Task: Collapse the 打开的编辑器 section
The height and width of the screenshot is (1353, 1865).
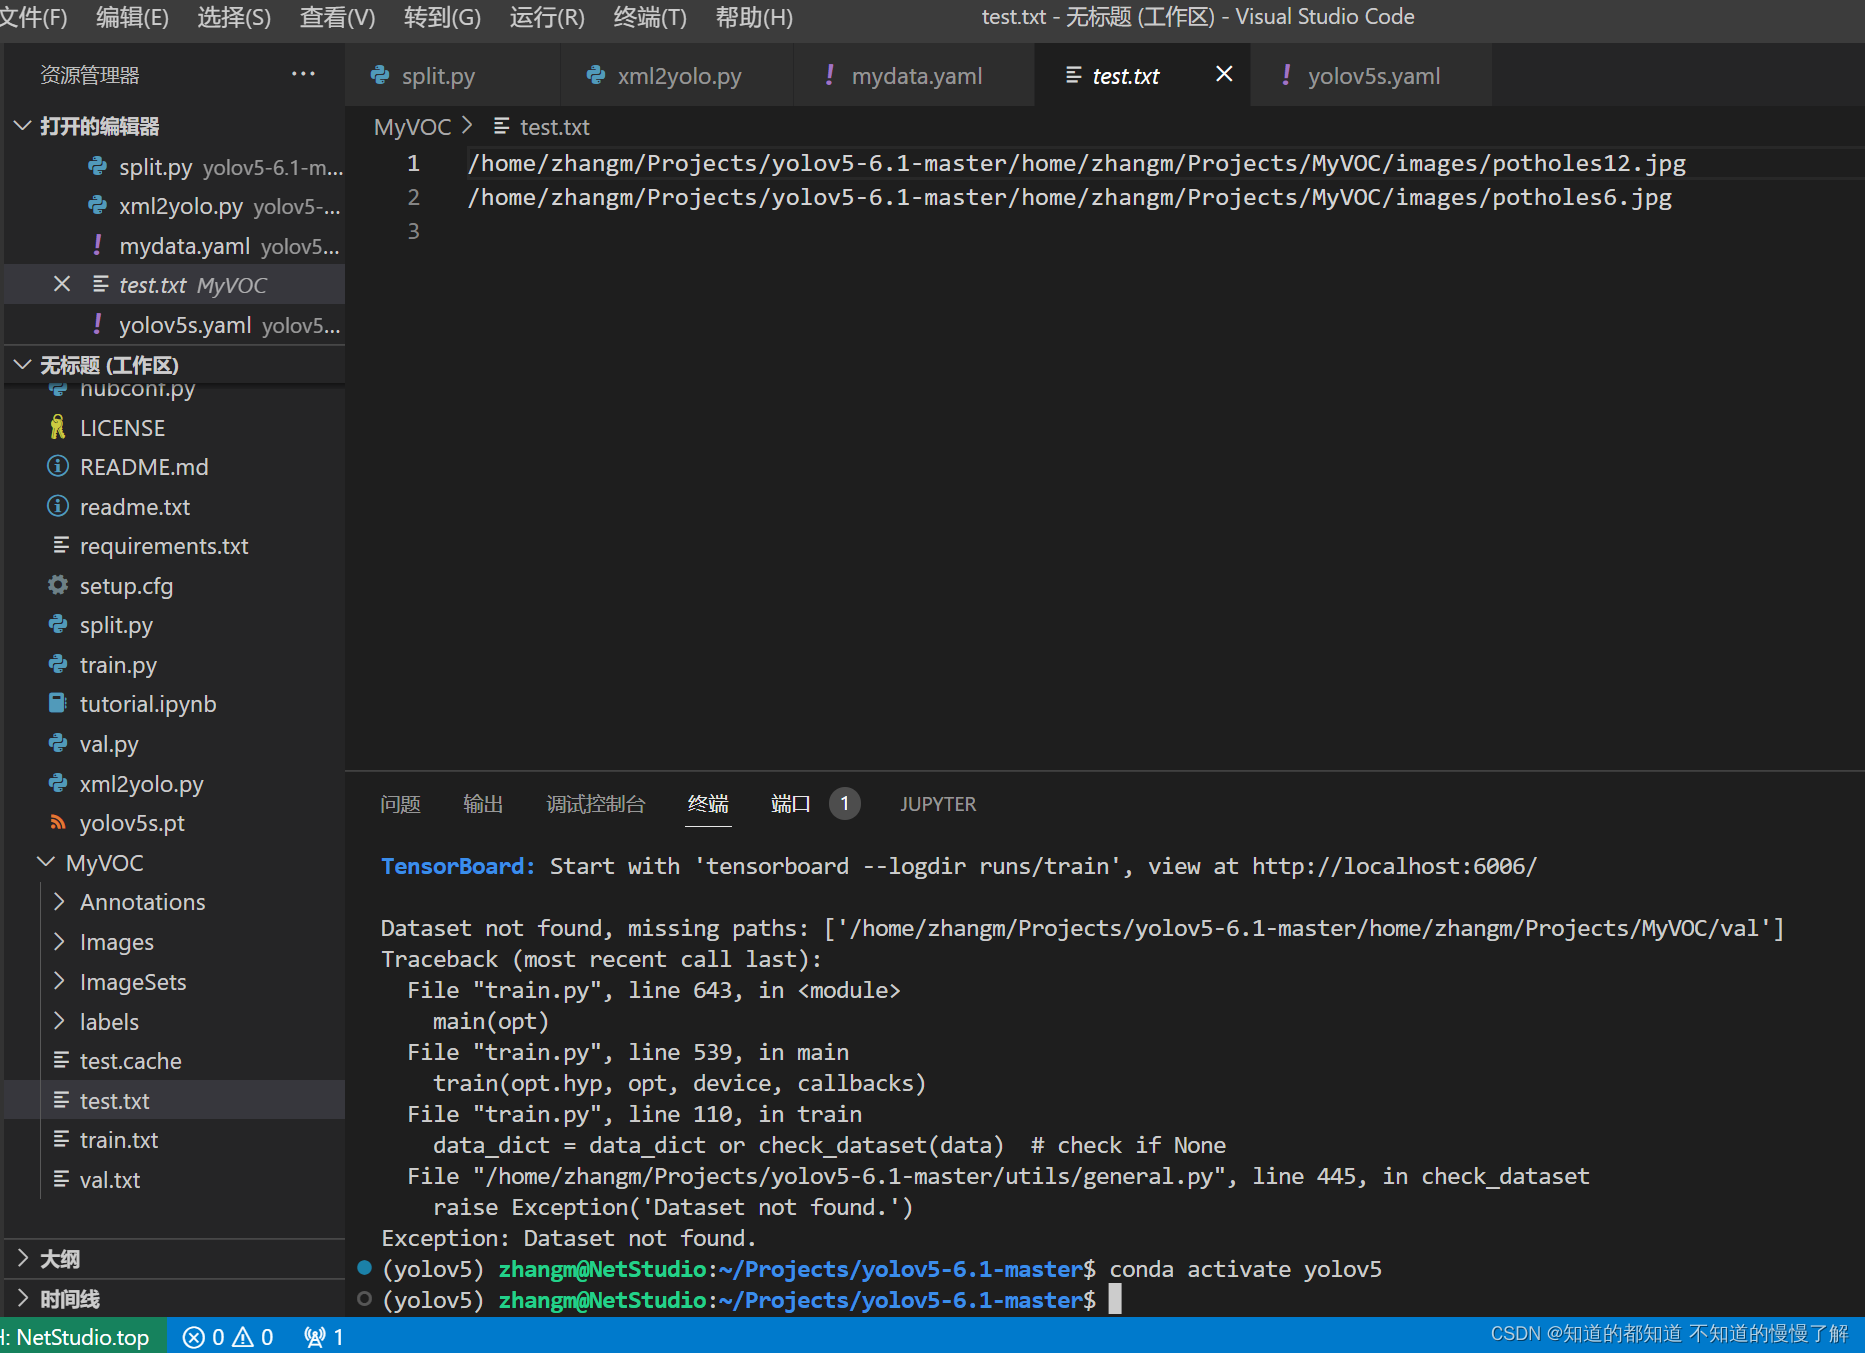Action: (23, 126)
